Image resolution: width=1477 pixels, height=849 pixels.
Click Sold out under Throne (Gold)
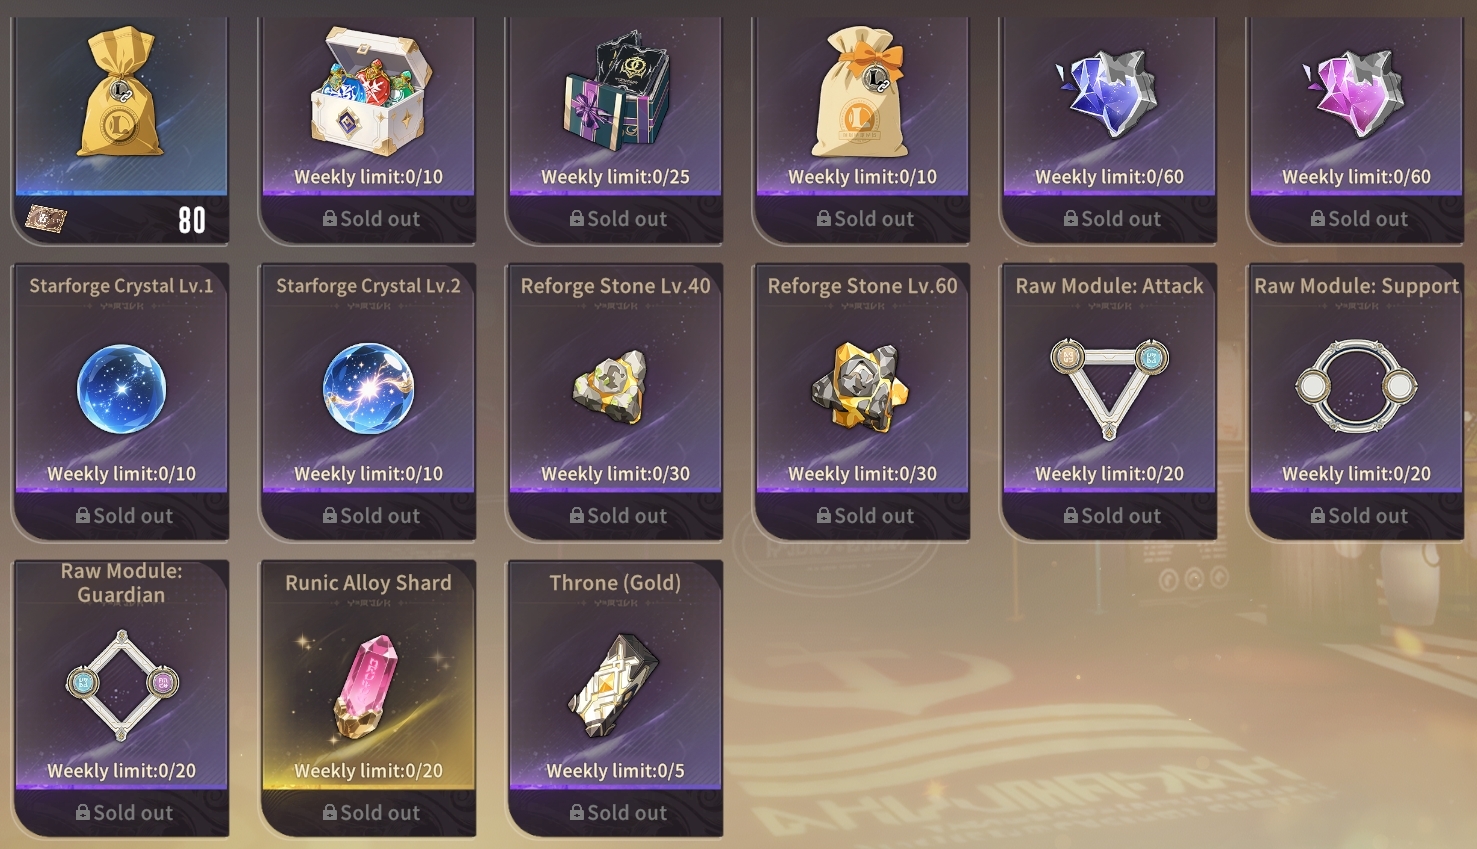pyautogui.click(x=617, y=813)
